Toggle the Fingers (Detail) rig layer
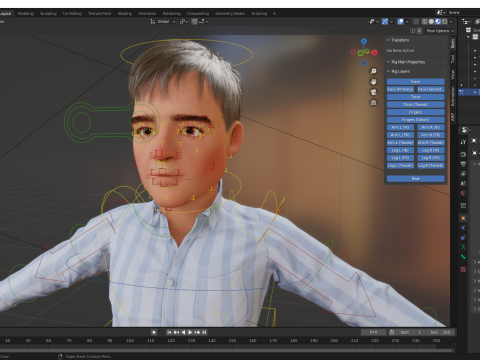This screenshot has width=480, height=360. pos(416,120)
